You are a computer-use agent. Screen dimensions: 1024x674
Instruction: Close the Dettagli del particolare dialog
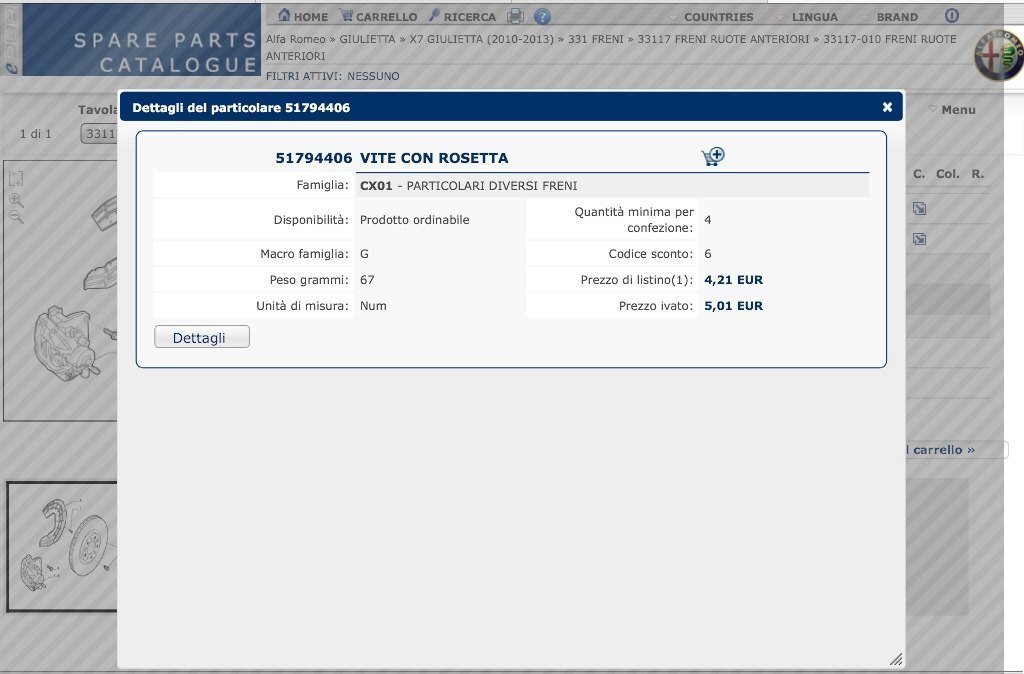click(887, 107)
